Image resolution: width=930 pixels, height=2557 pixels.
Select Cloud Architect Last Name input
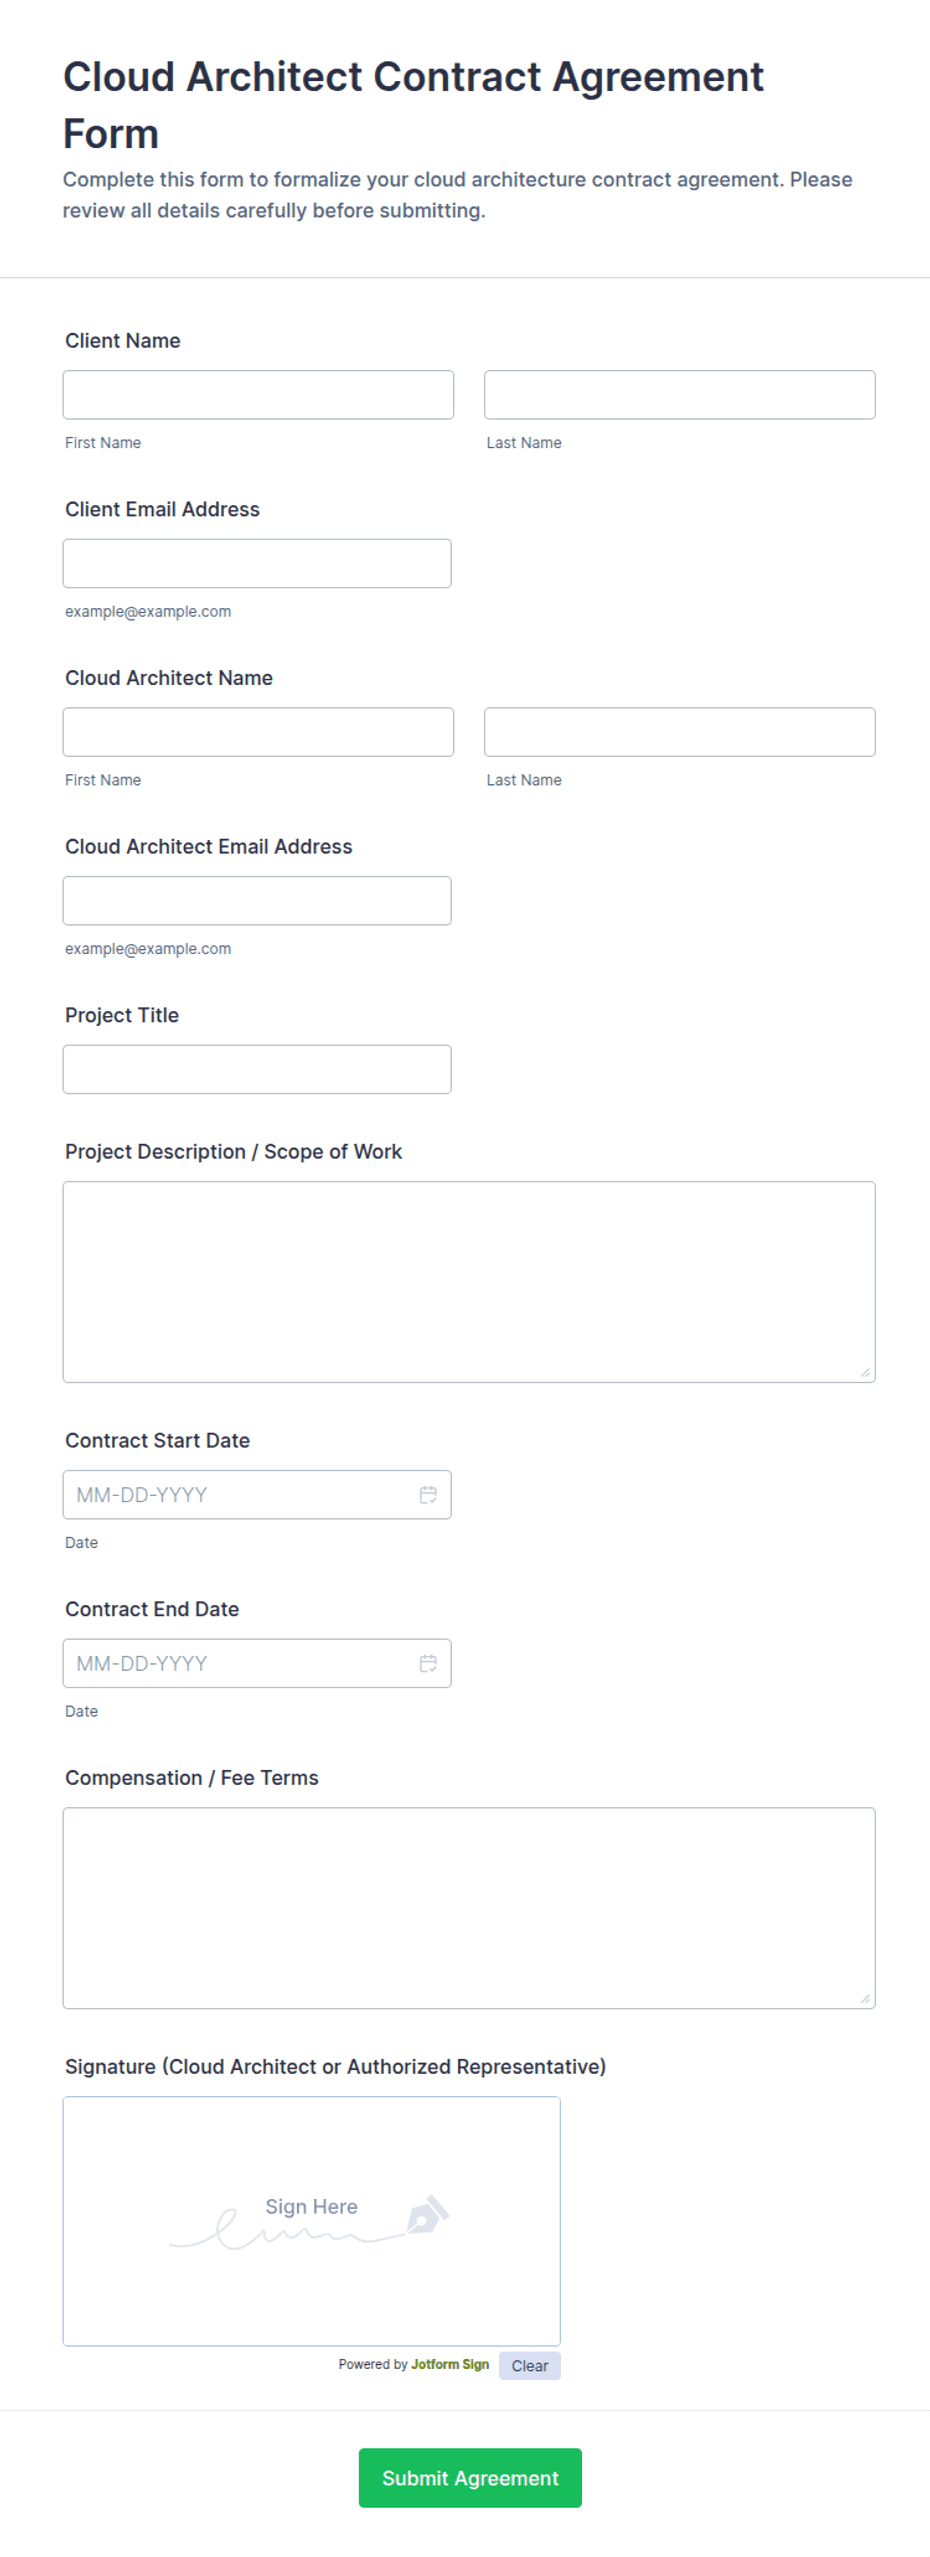tap(679, 732)
